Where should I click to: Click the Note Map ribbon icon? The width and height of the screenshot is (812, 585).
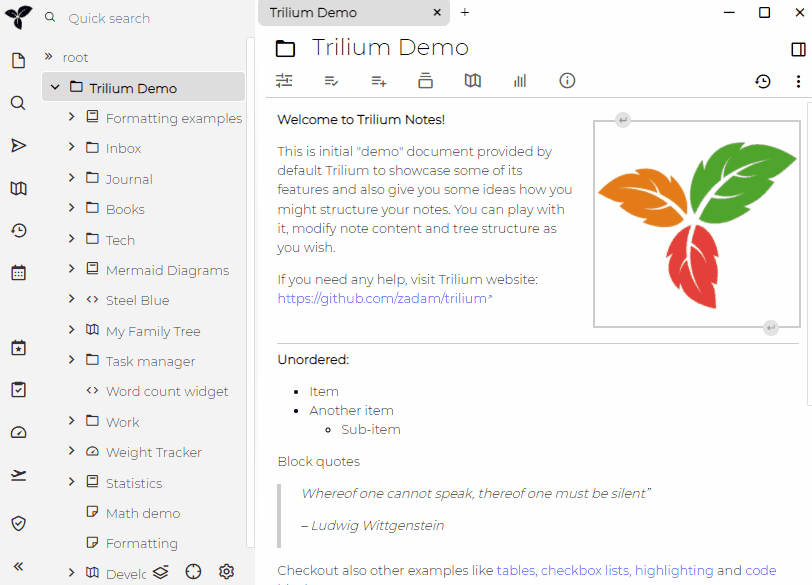(x=473, y=81)
